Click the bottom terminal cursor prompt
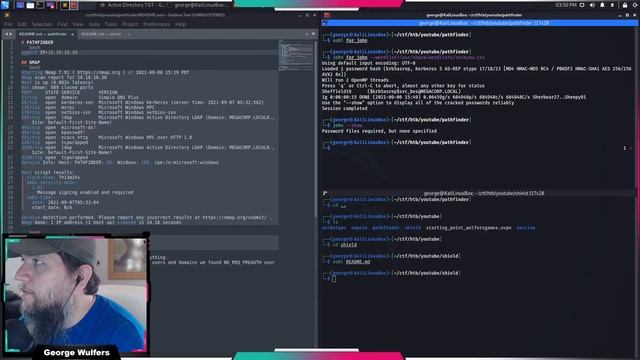The height and width of the screenshot is (360, 640). pos(334,279)
